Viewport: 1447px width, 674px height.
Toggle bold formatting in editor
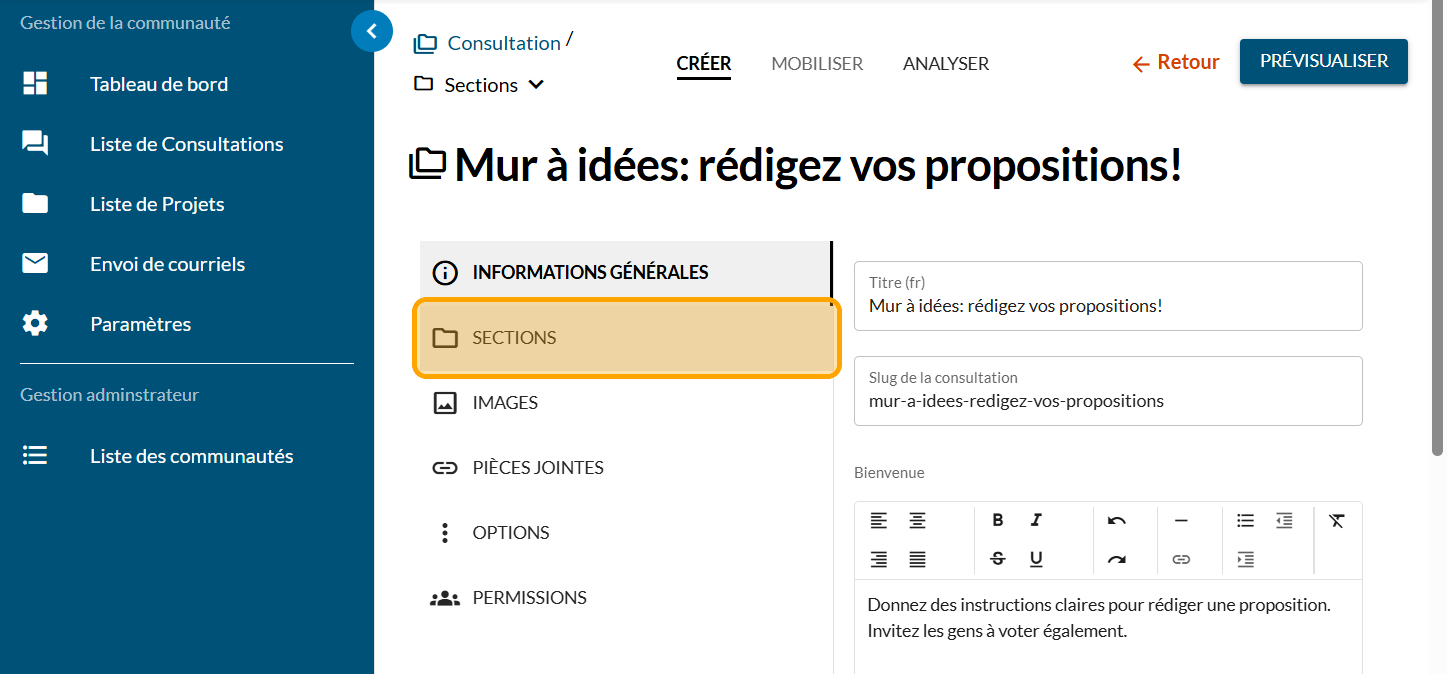coord(997,520)
